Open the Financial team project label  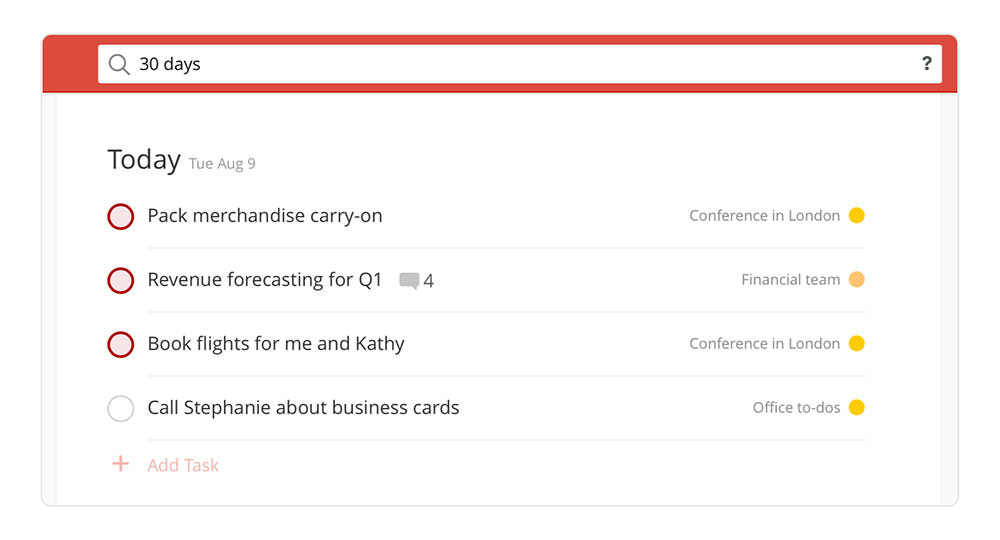[790, 279]
